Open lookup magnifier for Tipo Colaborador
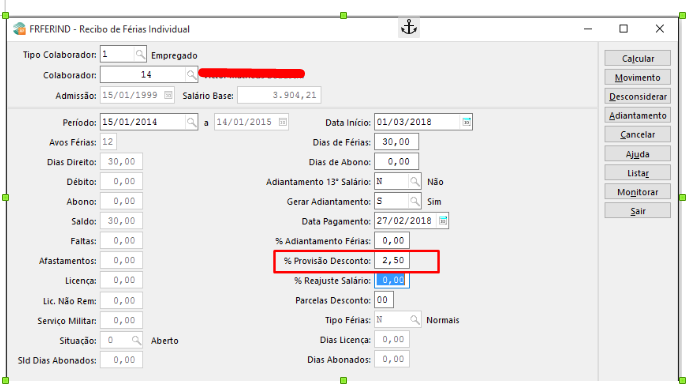The width and height of the screenshot is (688, 390). click(140, 54)
